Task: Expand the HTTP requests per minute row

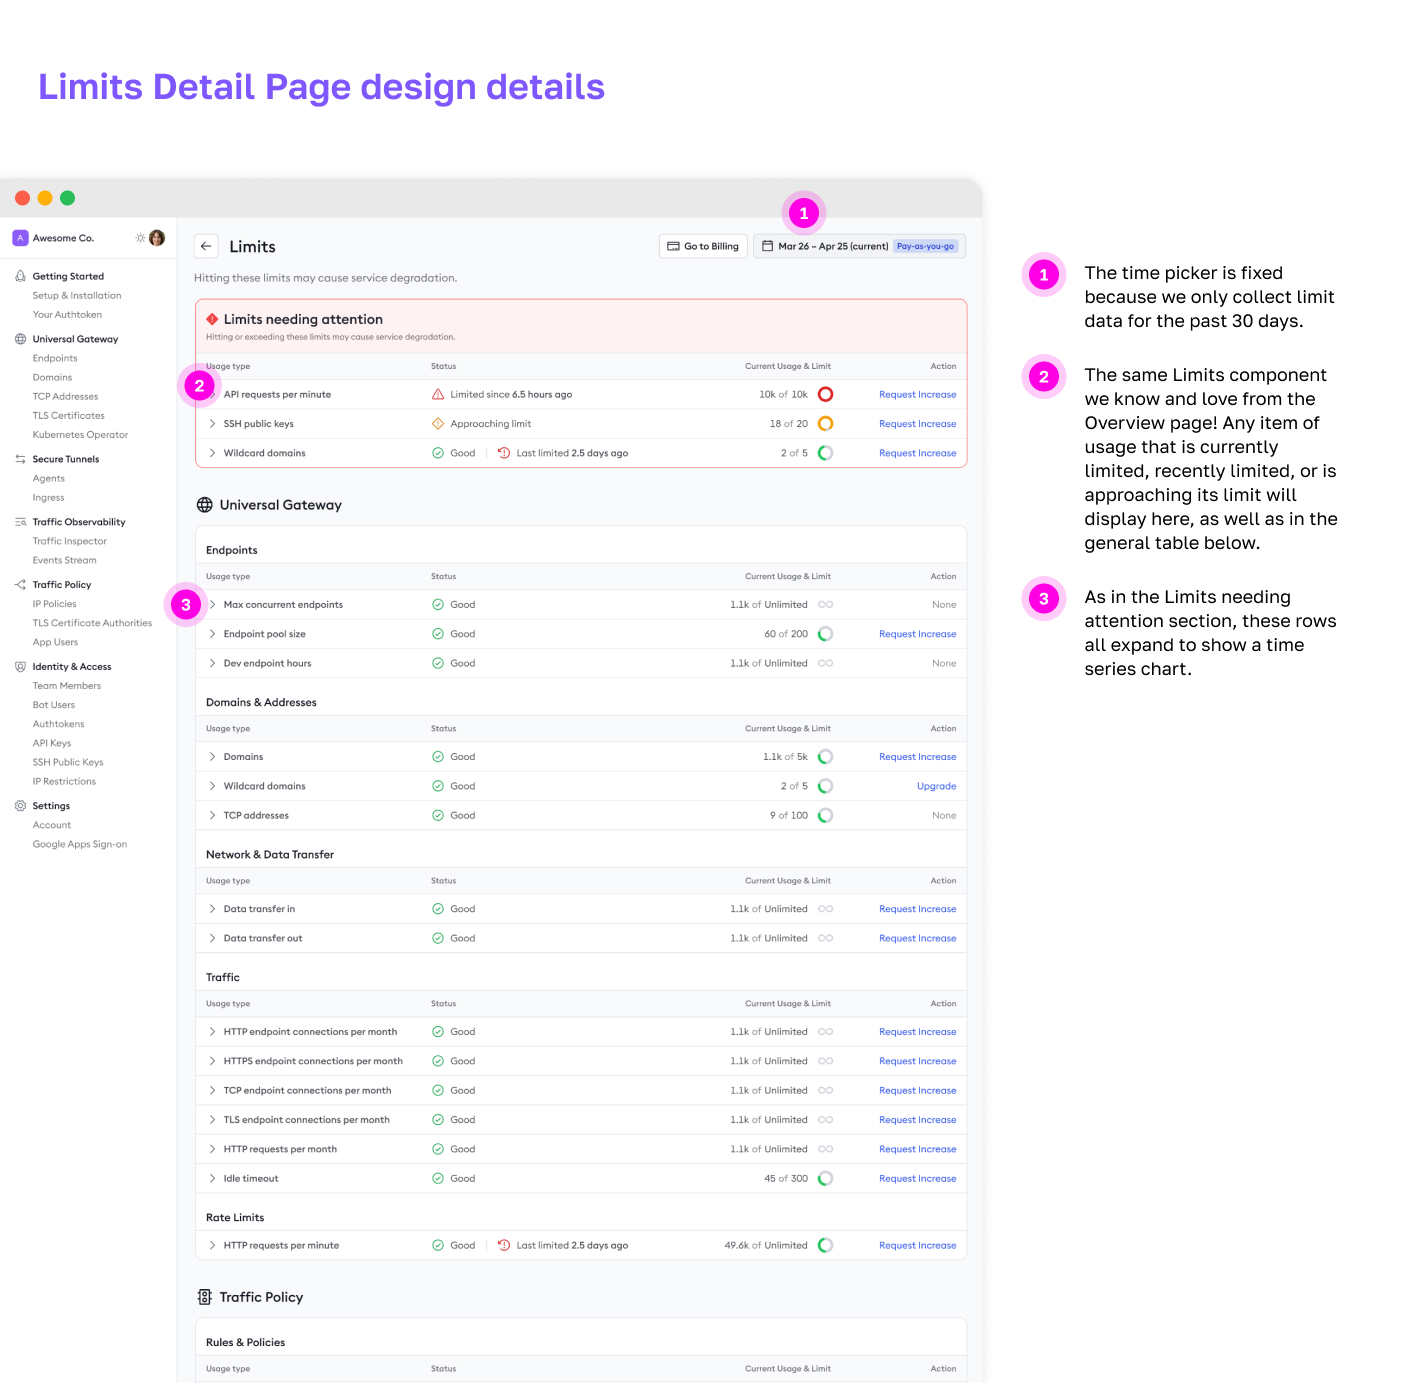Action: [212, 1246]
